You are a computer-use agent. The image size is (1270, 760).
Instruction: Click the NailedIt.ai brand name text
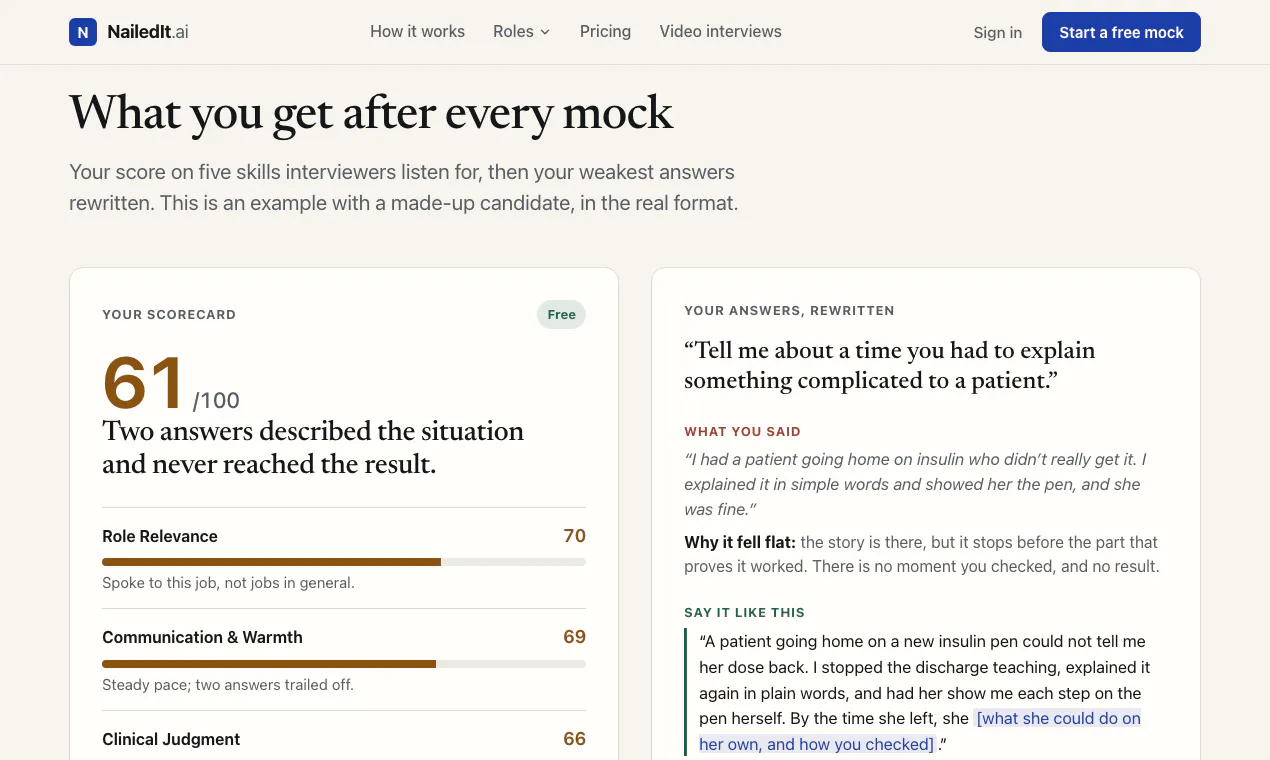coord(148,32)
